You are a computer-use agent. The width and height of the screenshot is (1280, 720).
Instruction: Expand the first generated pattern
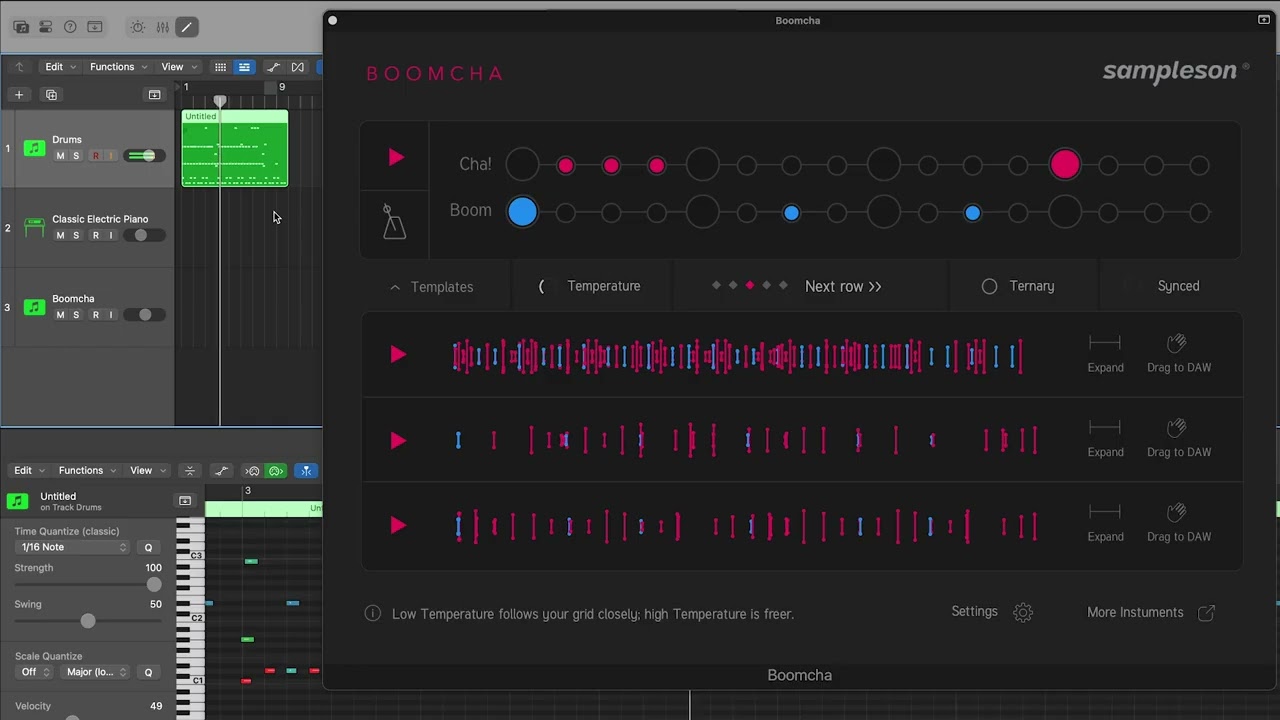1105,353
